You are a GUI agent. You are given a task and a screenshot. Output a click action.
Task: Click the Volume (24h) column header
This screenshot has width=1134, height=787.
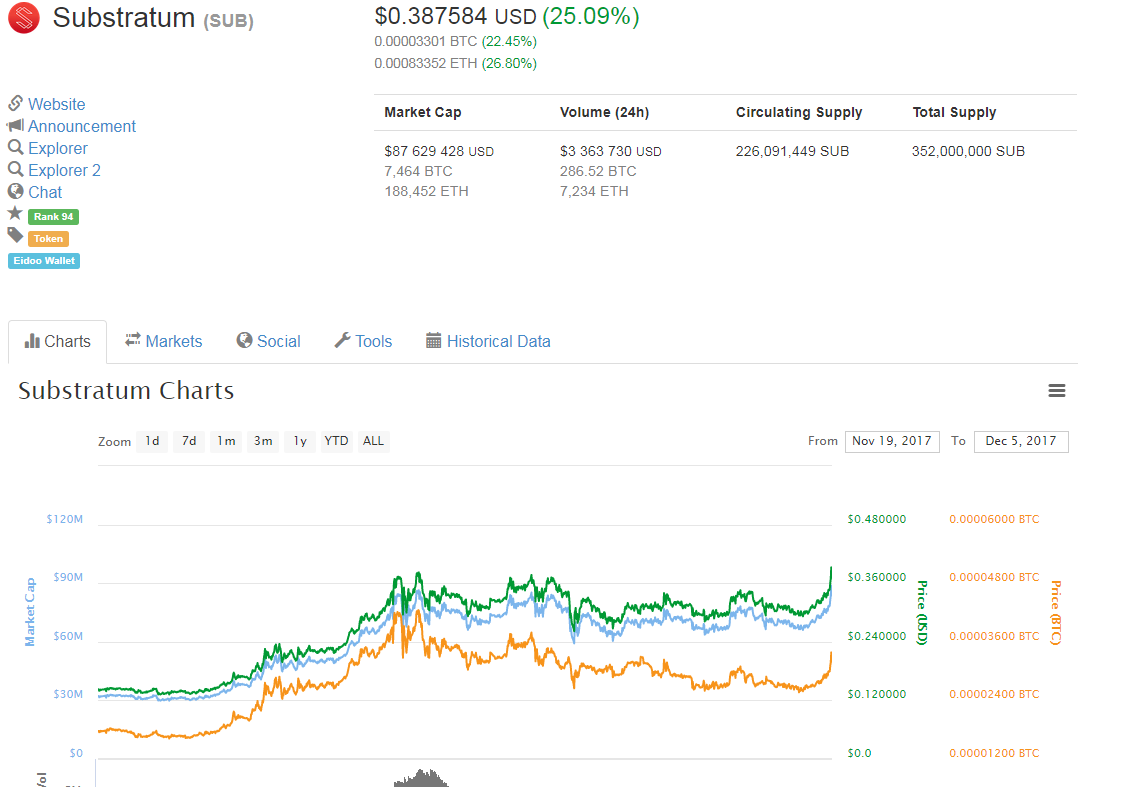[605, 112]
